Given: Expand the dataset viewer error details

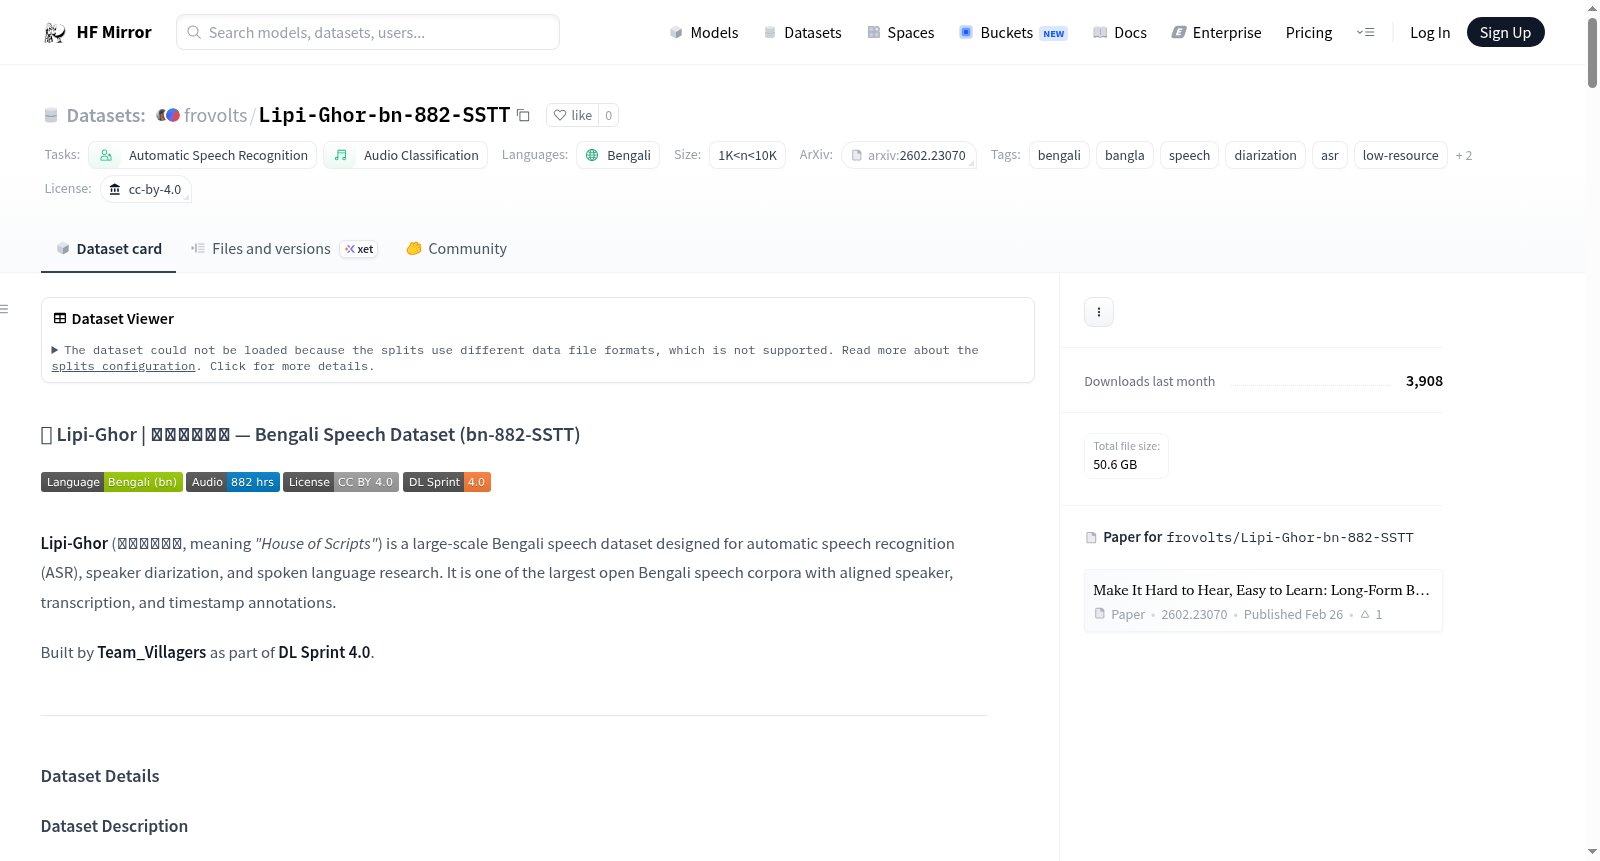Looking at the screenshot, I should [x=55, y=351].
